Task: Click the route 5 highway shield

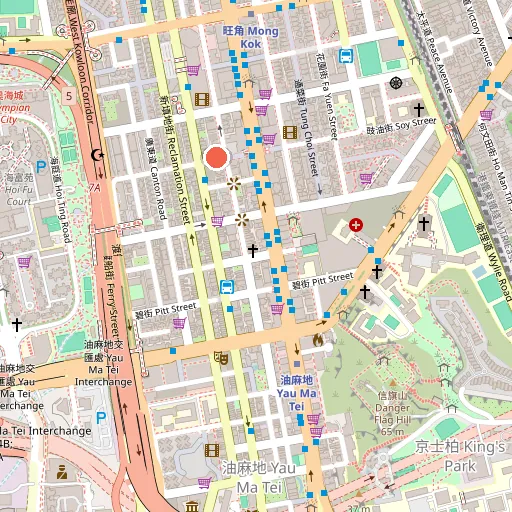Action: tap(69, 96)
